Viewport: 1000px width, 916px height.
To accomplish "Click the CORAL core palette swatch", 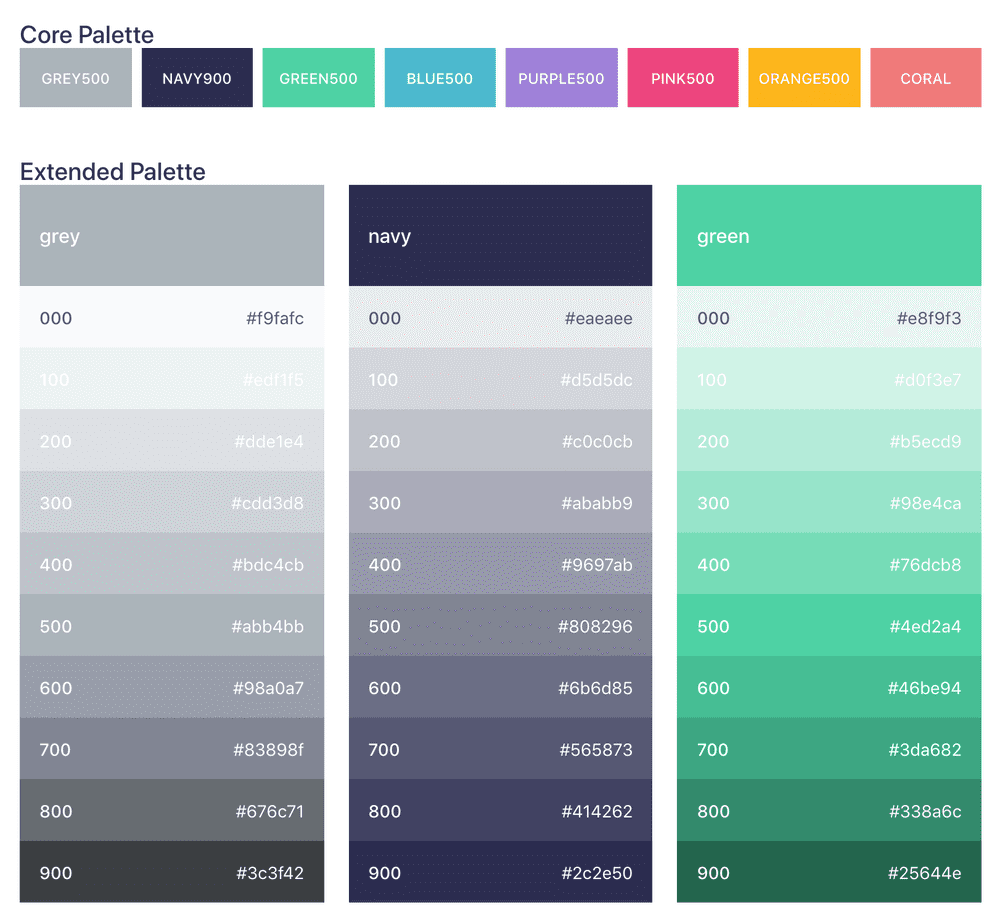I will click(x=925, y=78).
